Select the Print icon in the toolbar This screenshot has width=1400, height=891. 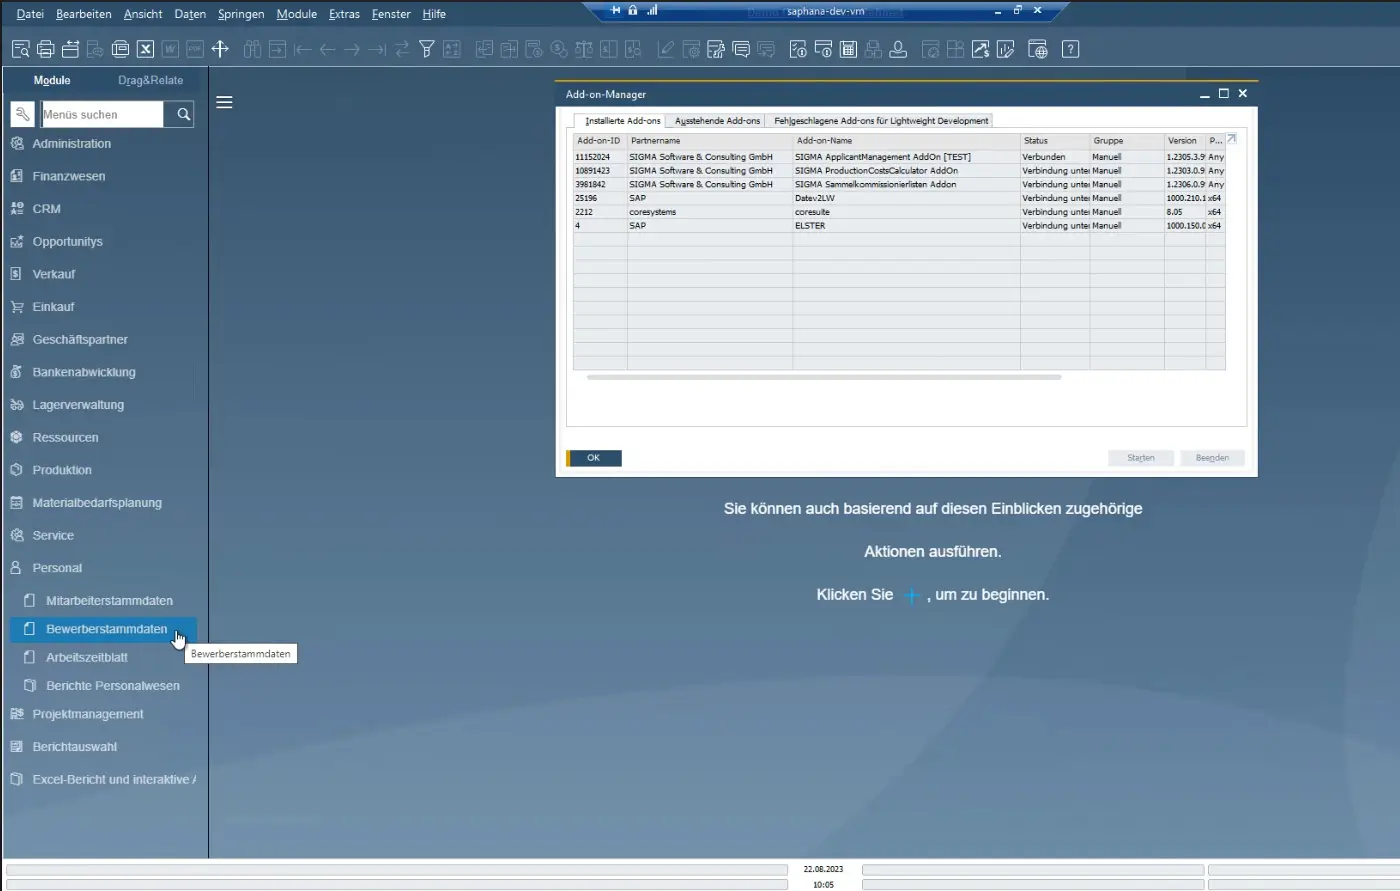coord(46,48)
